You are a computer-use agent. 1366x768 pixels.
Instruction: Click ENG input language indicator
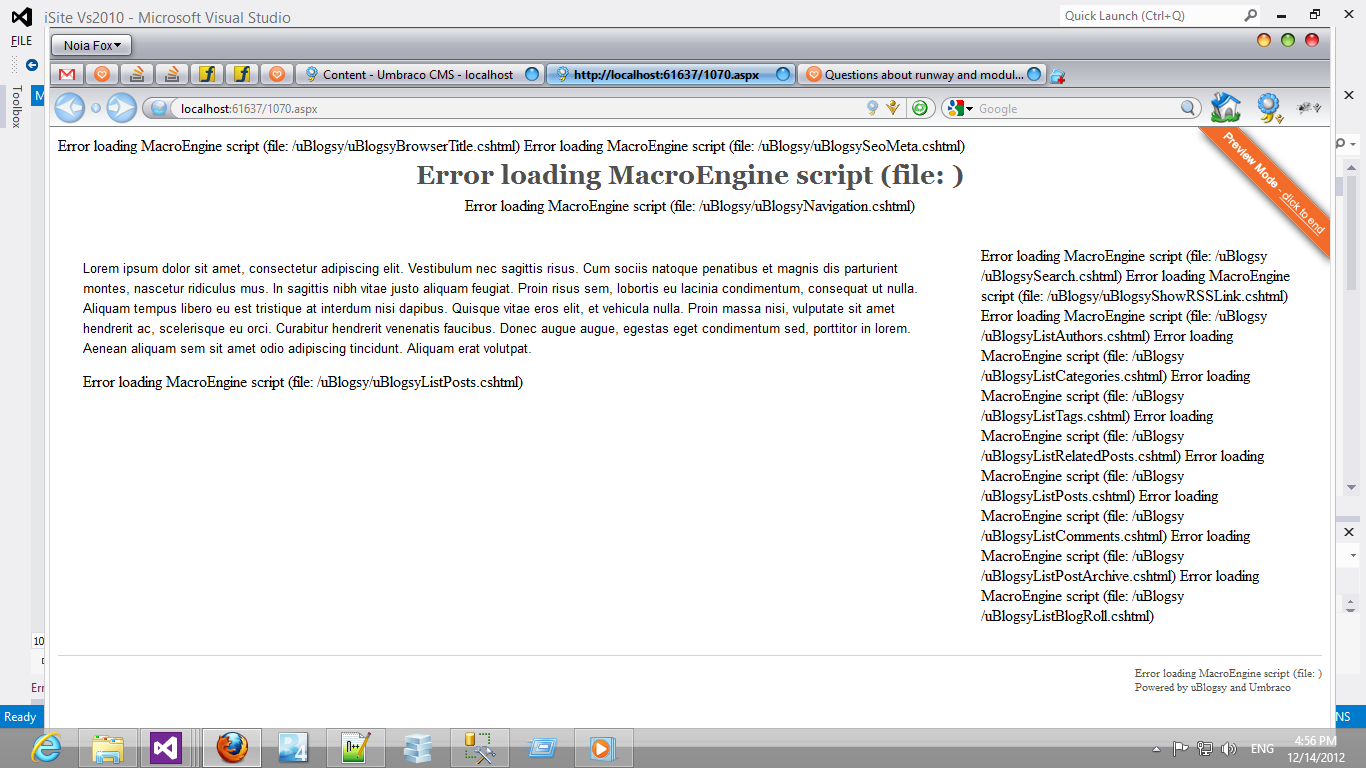point(1262,748)
